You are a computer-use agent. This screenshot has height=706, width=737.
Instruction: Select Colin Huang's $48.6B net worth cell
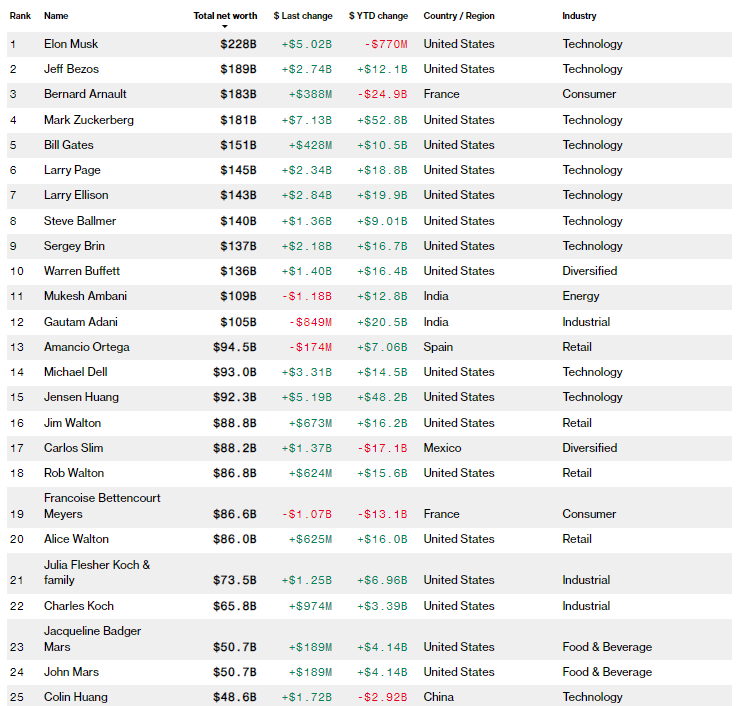pyautogui.click(x=234, y=697)
